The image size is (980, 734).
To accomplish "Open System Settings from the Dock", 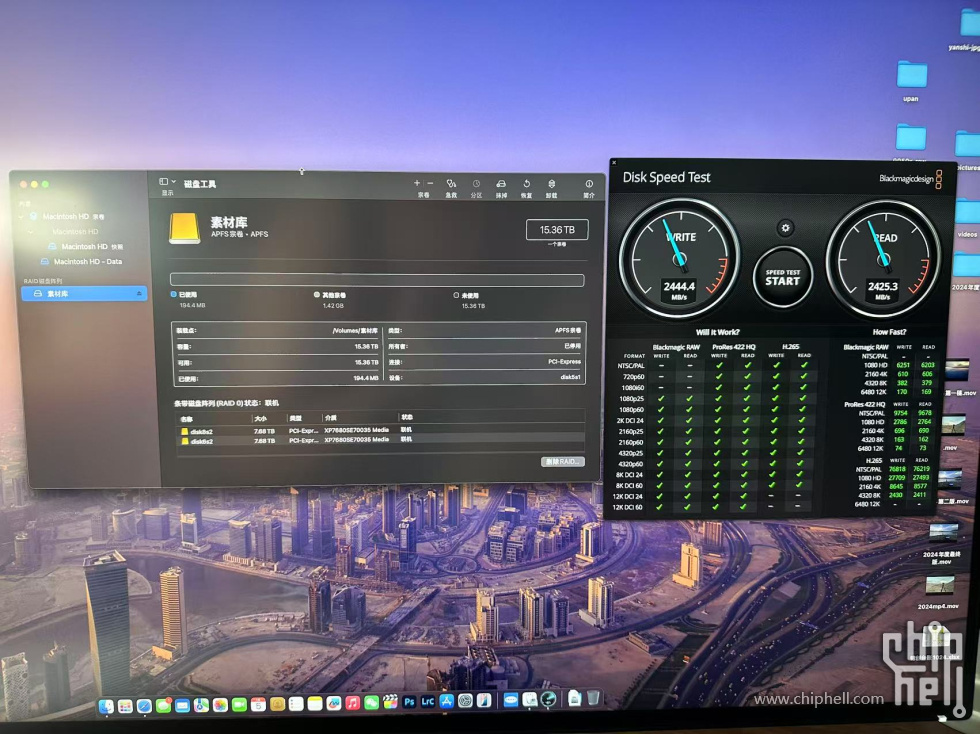I will click(x=466, y=701).
